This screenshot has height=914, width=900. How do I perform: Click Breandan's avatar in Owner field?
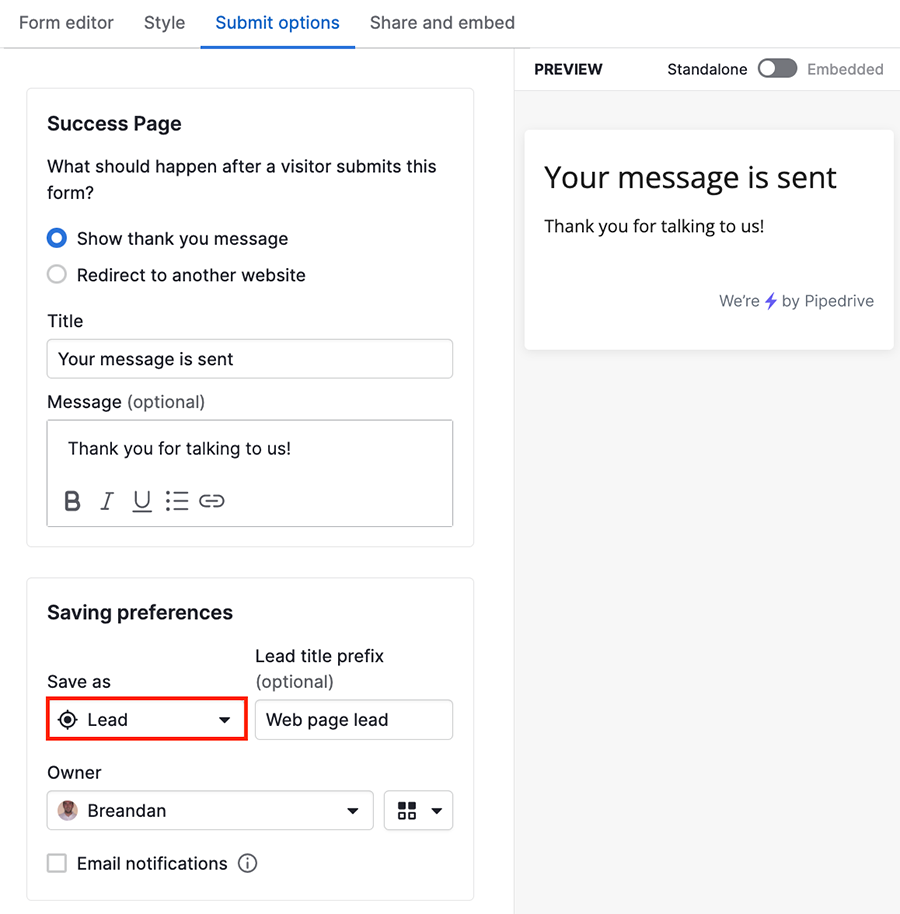(68, 810)
